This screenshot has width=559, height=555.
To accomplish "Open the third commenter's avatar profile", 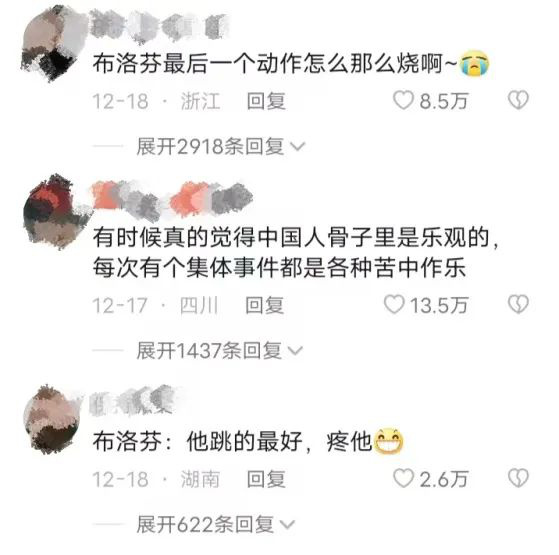I will click(x=53, y=420).
